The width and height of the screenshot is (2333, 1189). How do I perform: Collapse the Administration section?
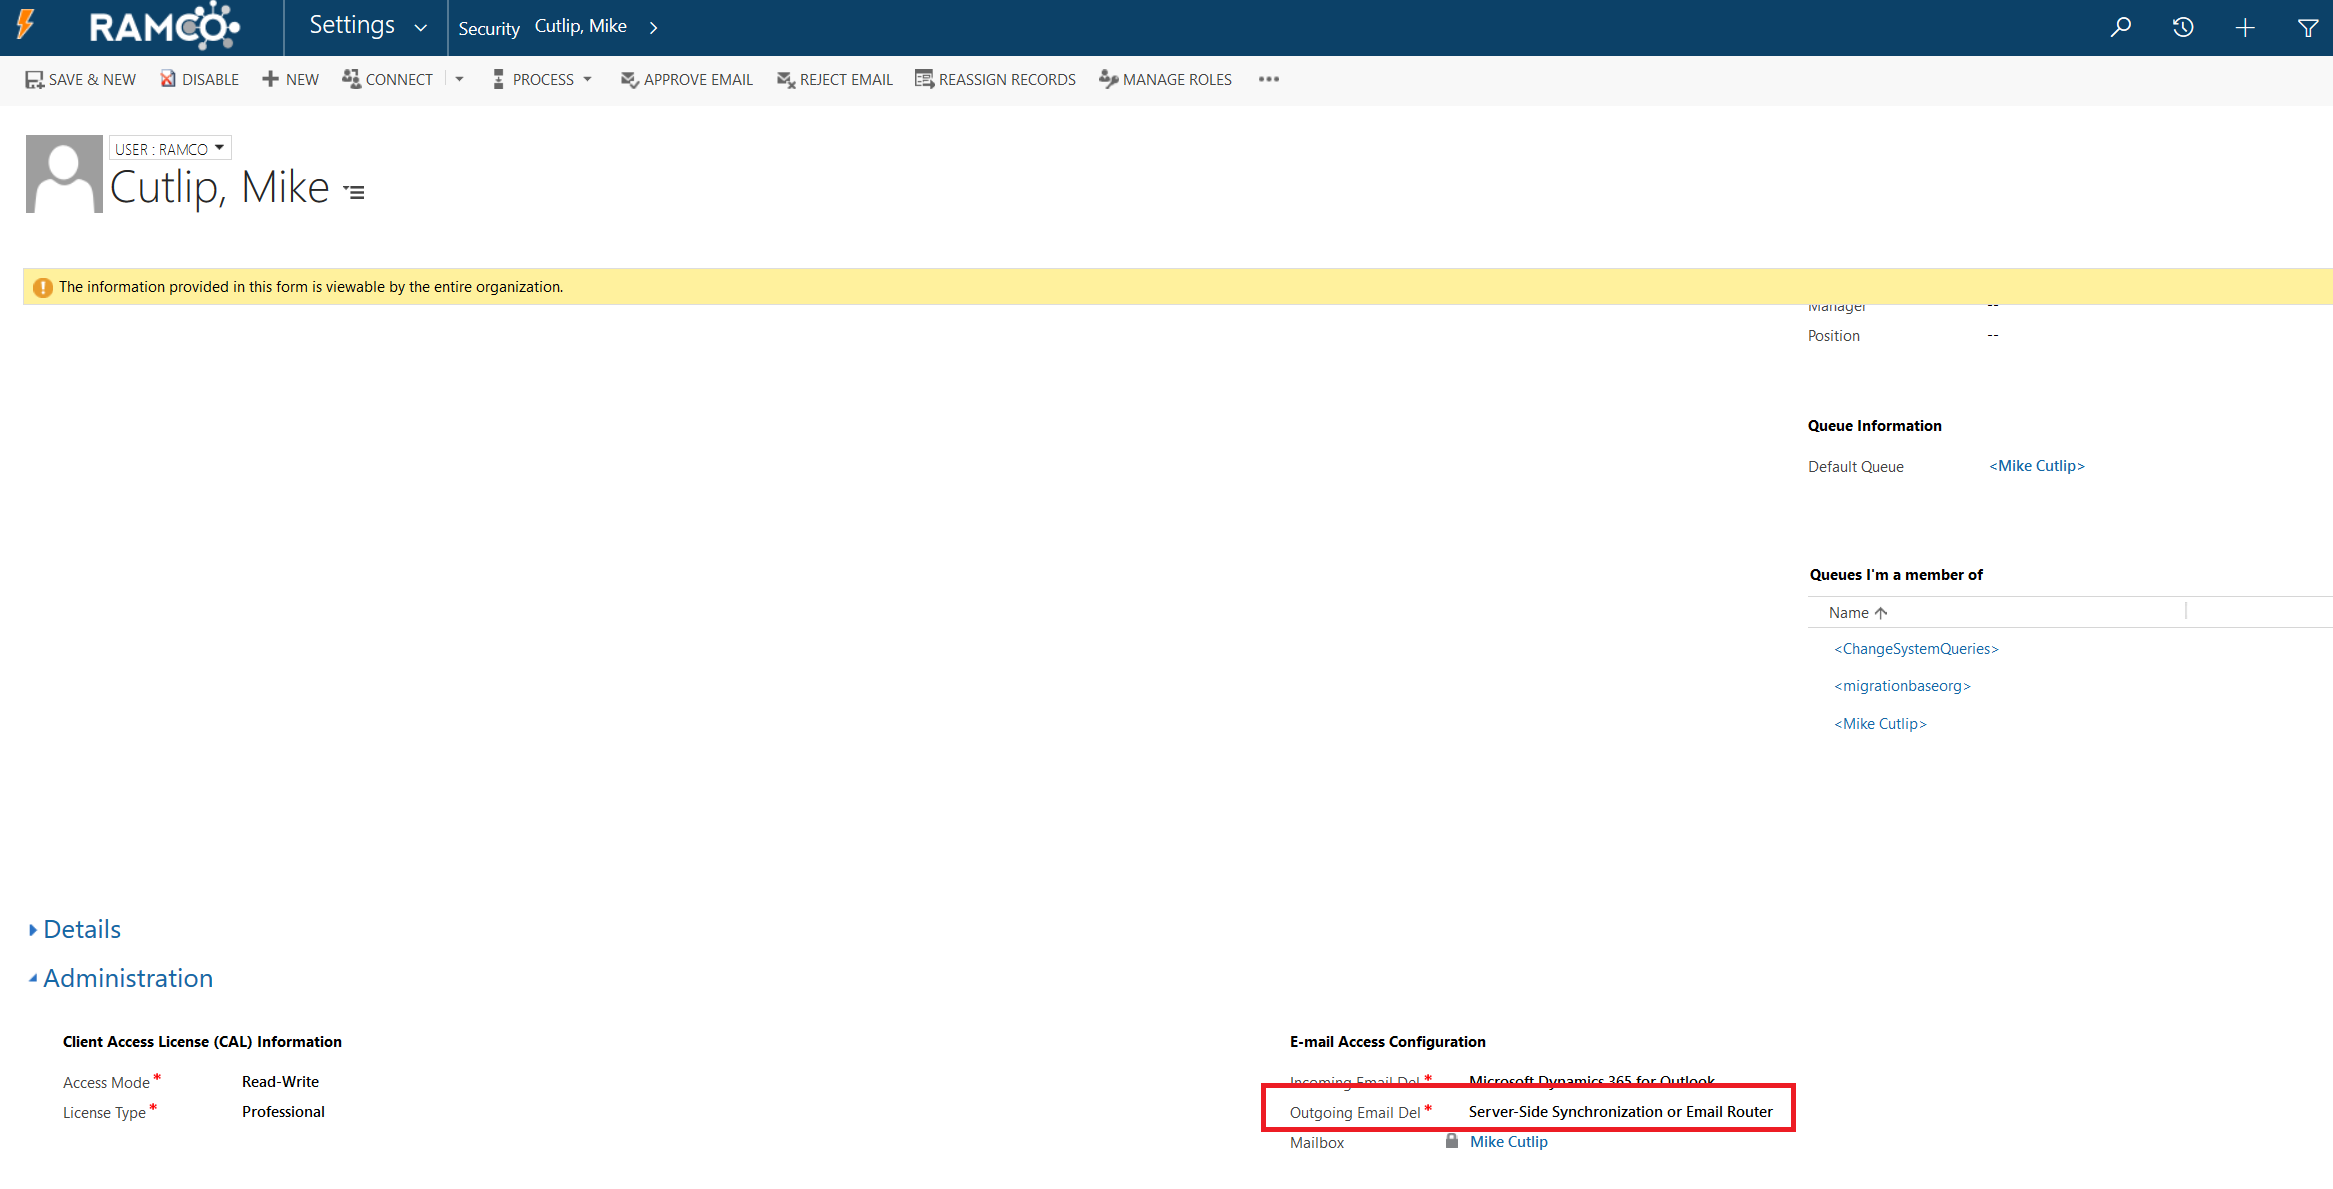(x=128, y=978)
